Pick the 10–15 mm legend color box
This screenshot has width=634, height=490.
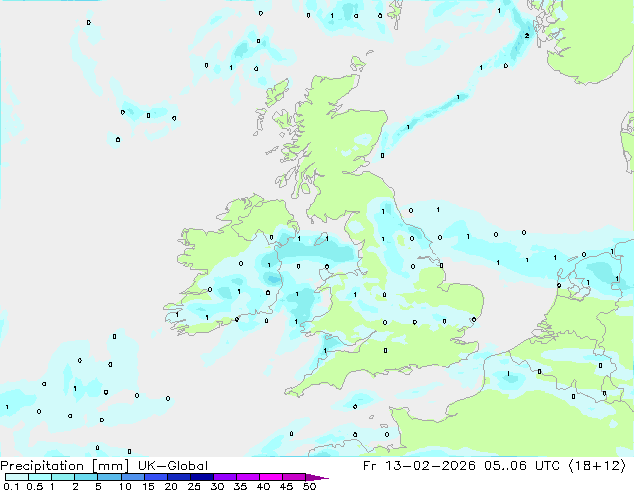132,477
